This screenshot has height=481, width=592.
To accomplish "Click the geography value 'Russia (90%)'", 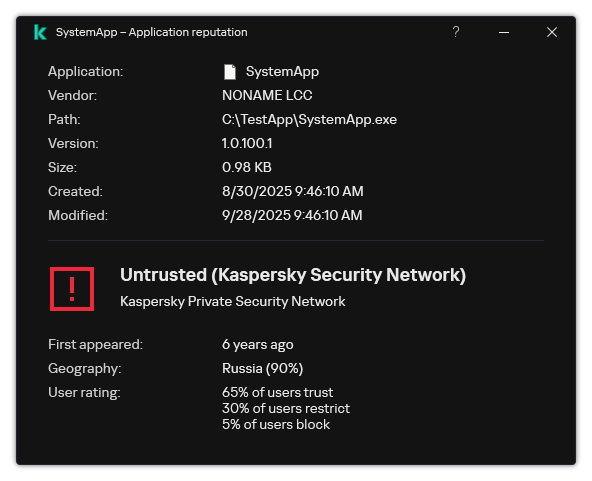I will [262, 368].
